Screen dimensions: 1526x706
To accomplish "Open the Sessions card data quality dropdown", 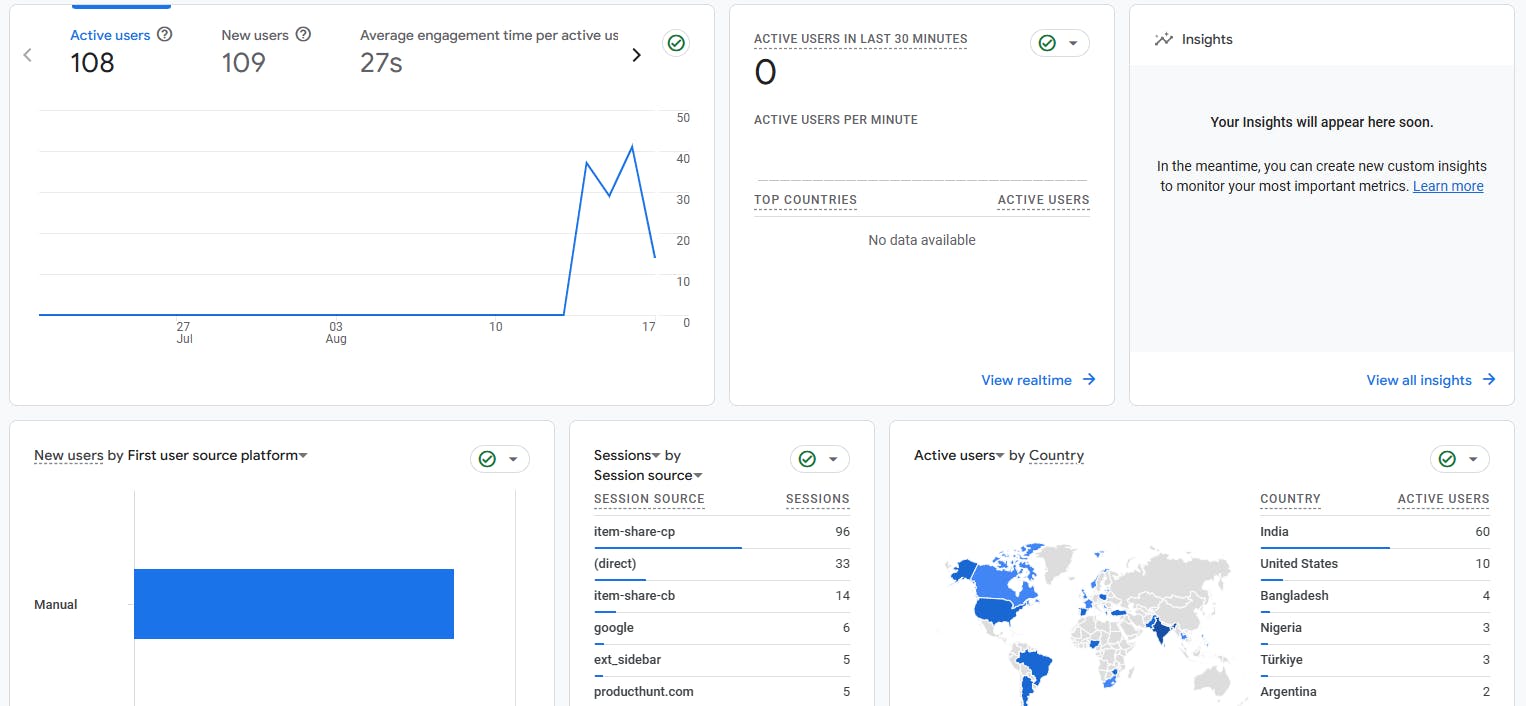I will [x=820, y=459].
